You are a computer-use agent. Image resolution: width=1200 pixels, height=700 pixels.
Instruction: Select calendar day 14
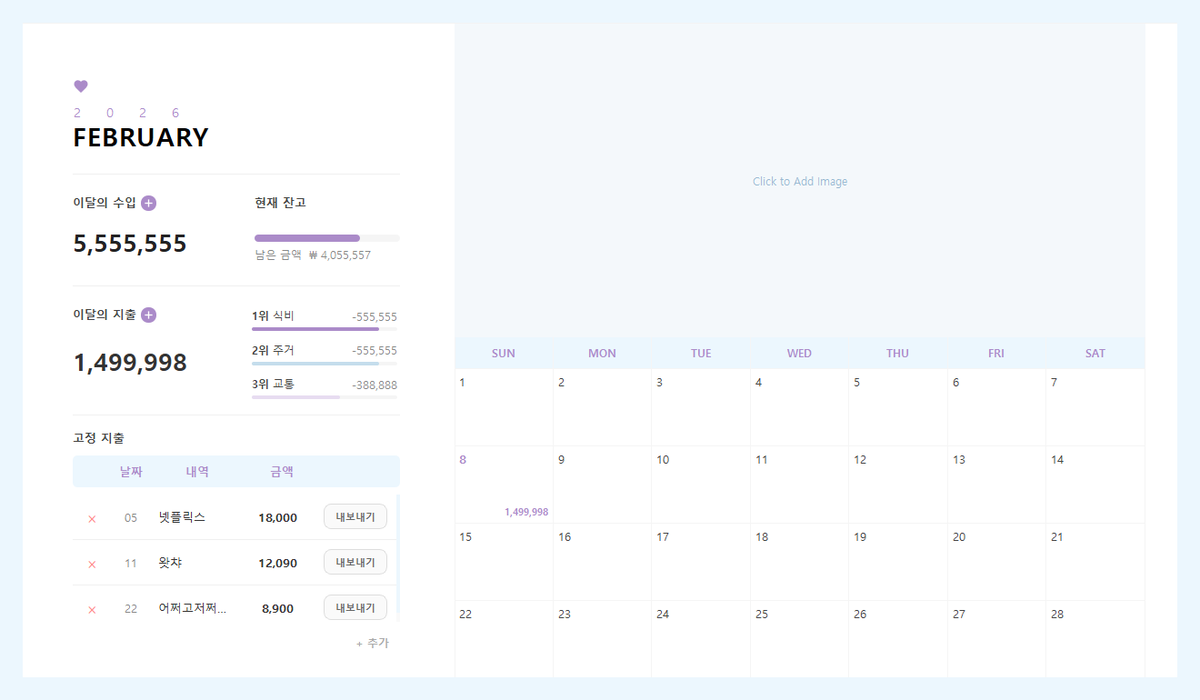[x=1096, y=484]
